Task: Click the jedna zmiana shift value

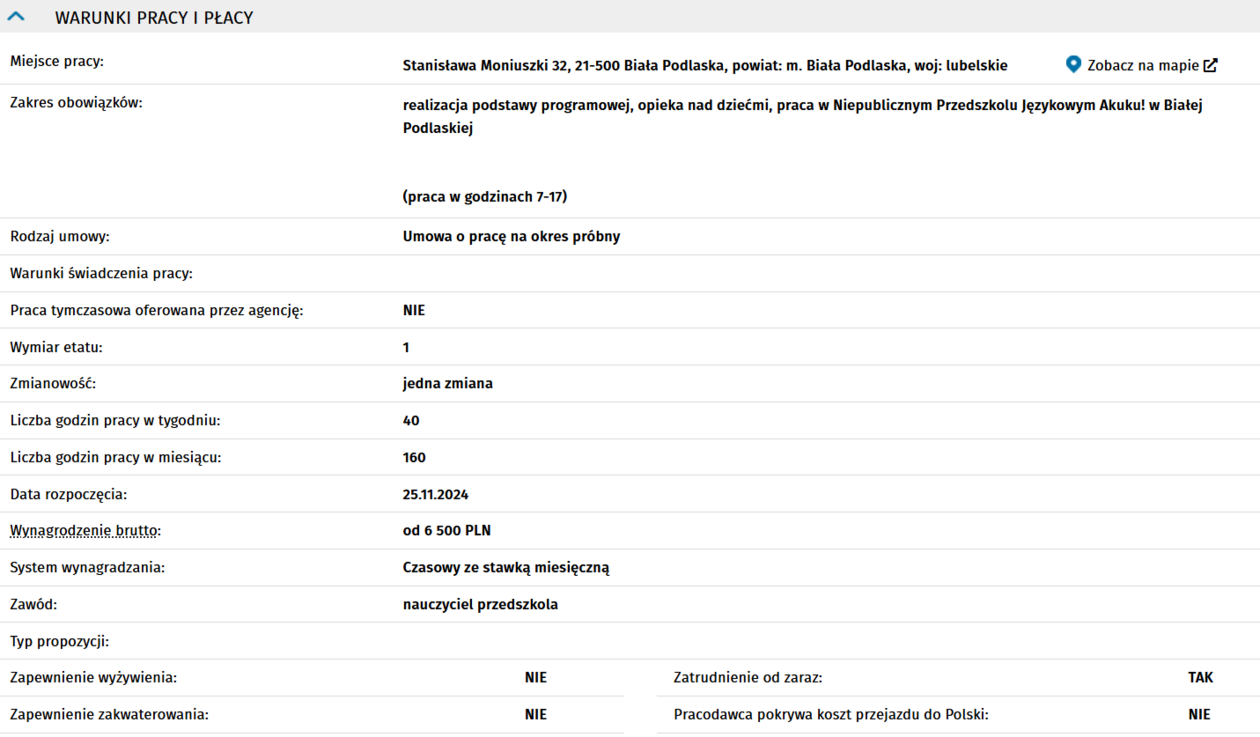Action: (447, 384)
